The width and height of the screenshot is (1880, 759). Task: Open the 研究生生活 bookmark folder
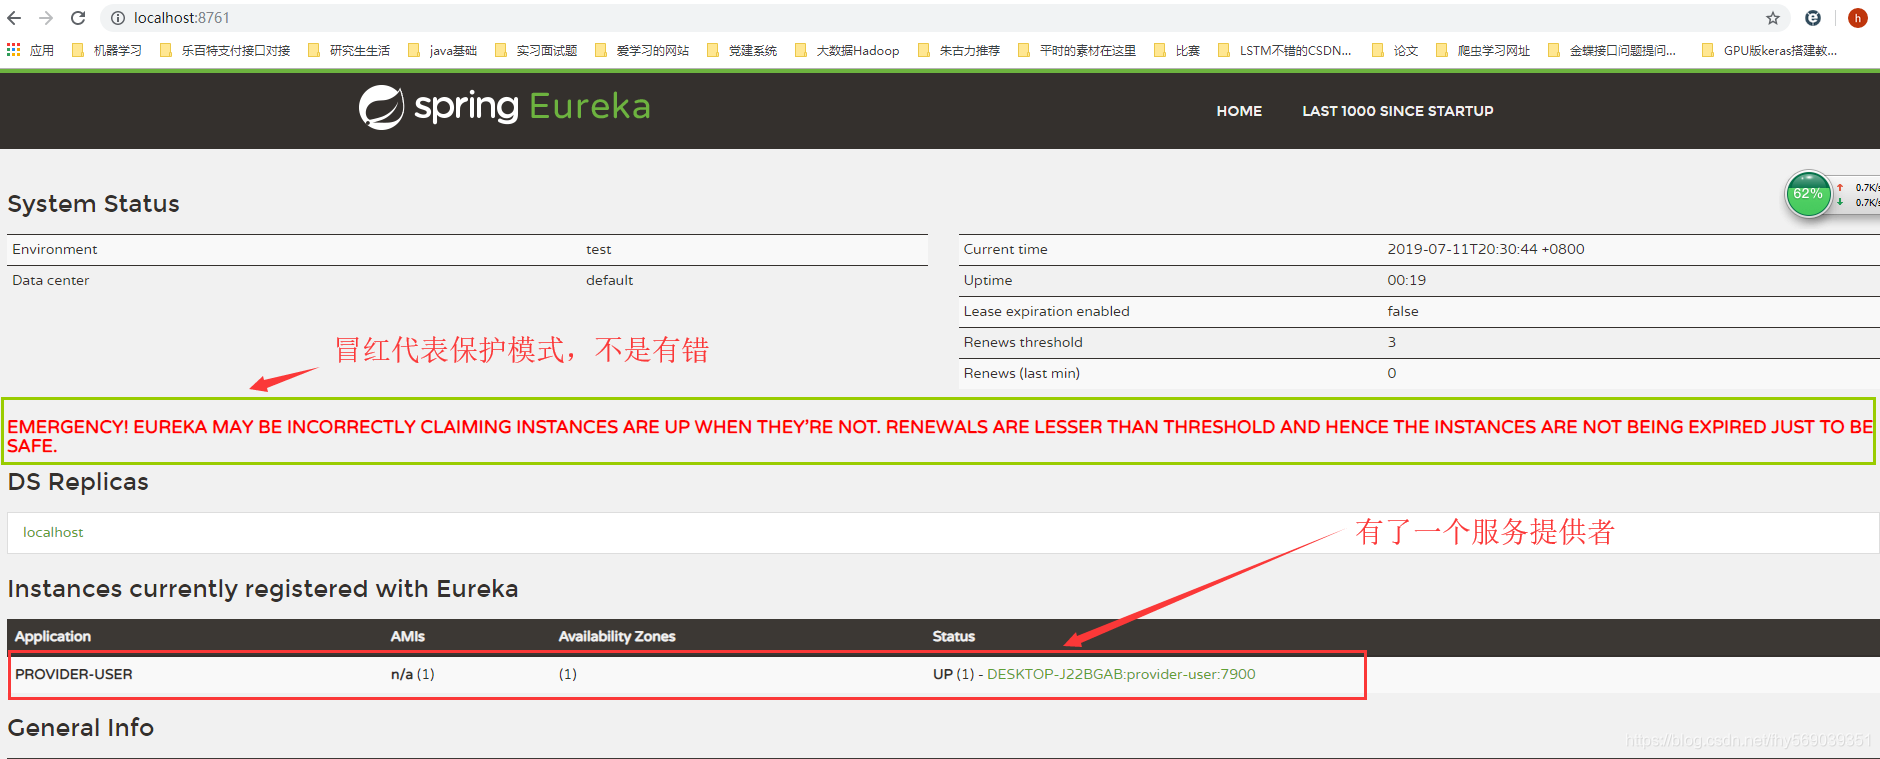(349, 50)
